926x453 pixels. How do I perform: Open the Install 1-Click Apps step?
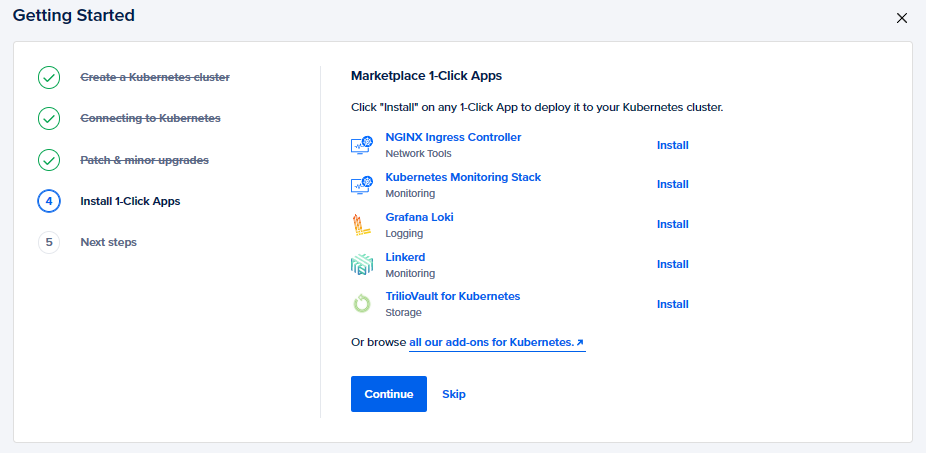(x=130, y=201)
